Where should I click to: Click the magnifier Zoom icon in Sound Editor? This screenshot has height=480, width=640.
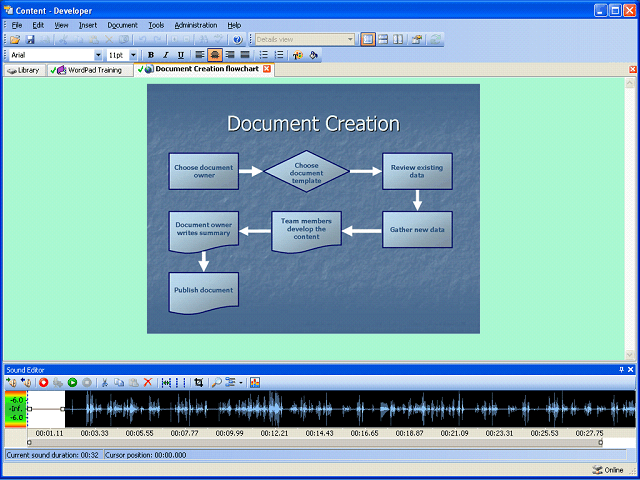click(x=217, y=382)
